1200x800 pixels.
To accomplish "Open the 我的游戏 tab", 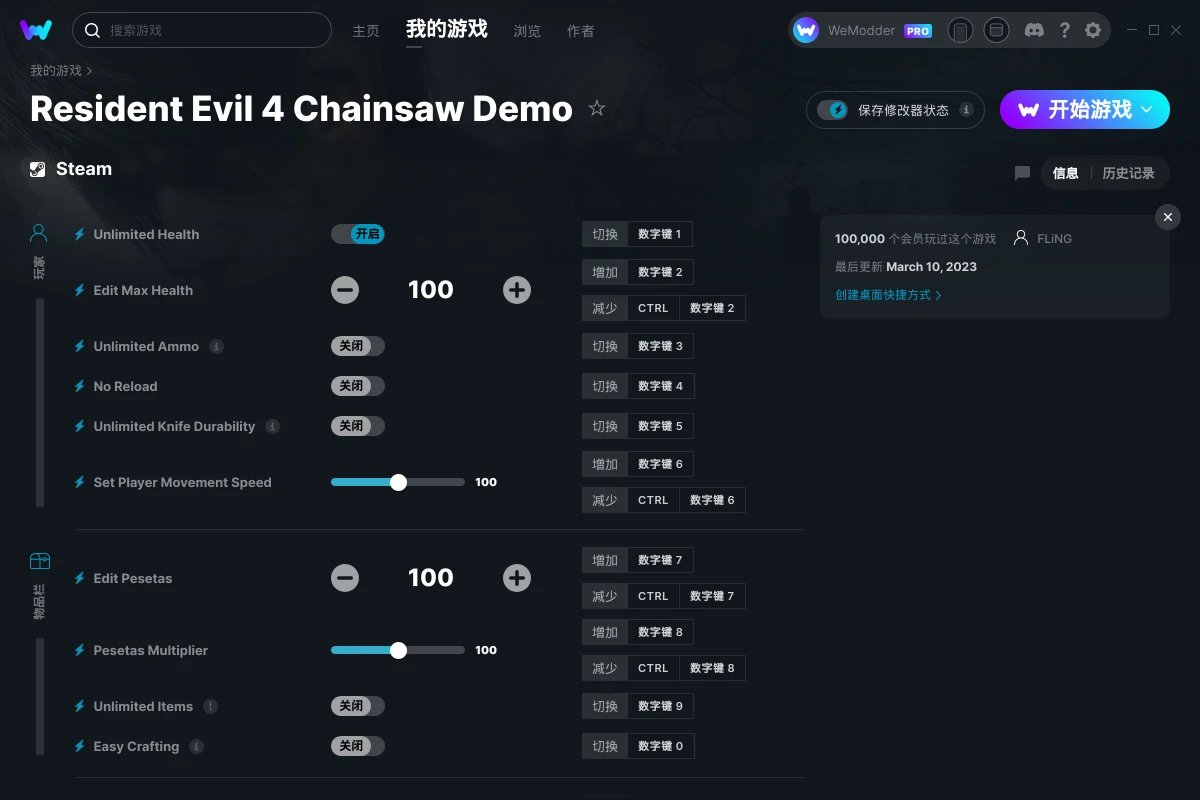I will (447, 30).
